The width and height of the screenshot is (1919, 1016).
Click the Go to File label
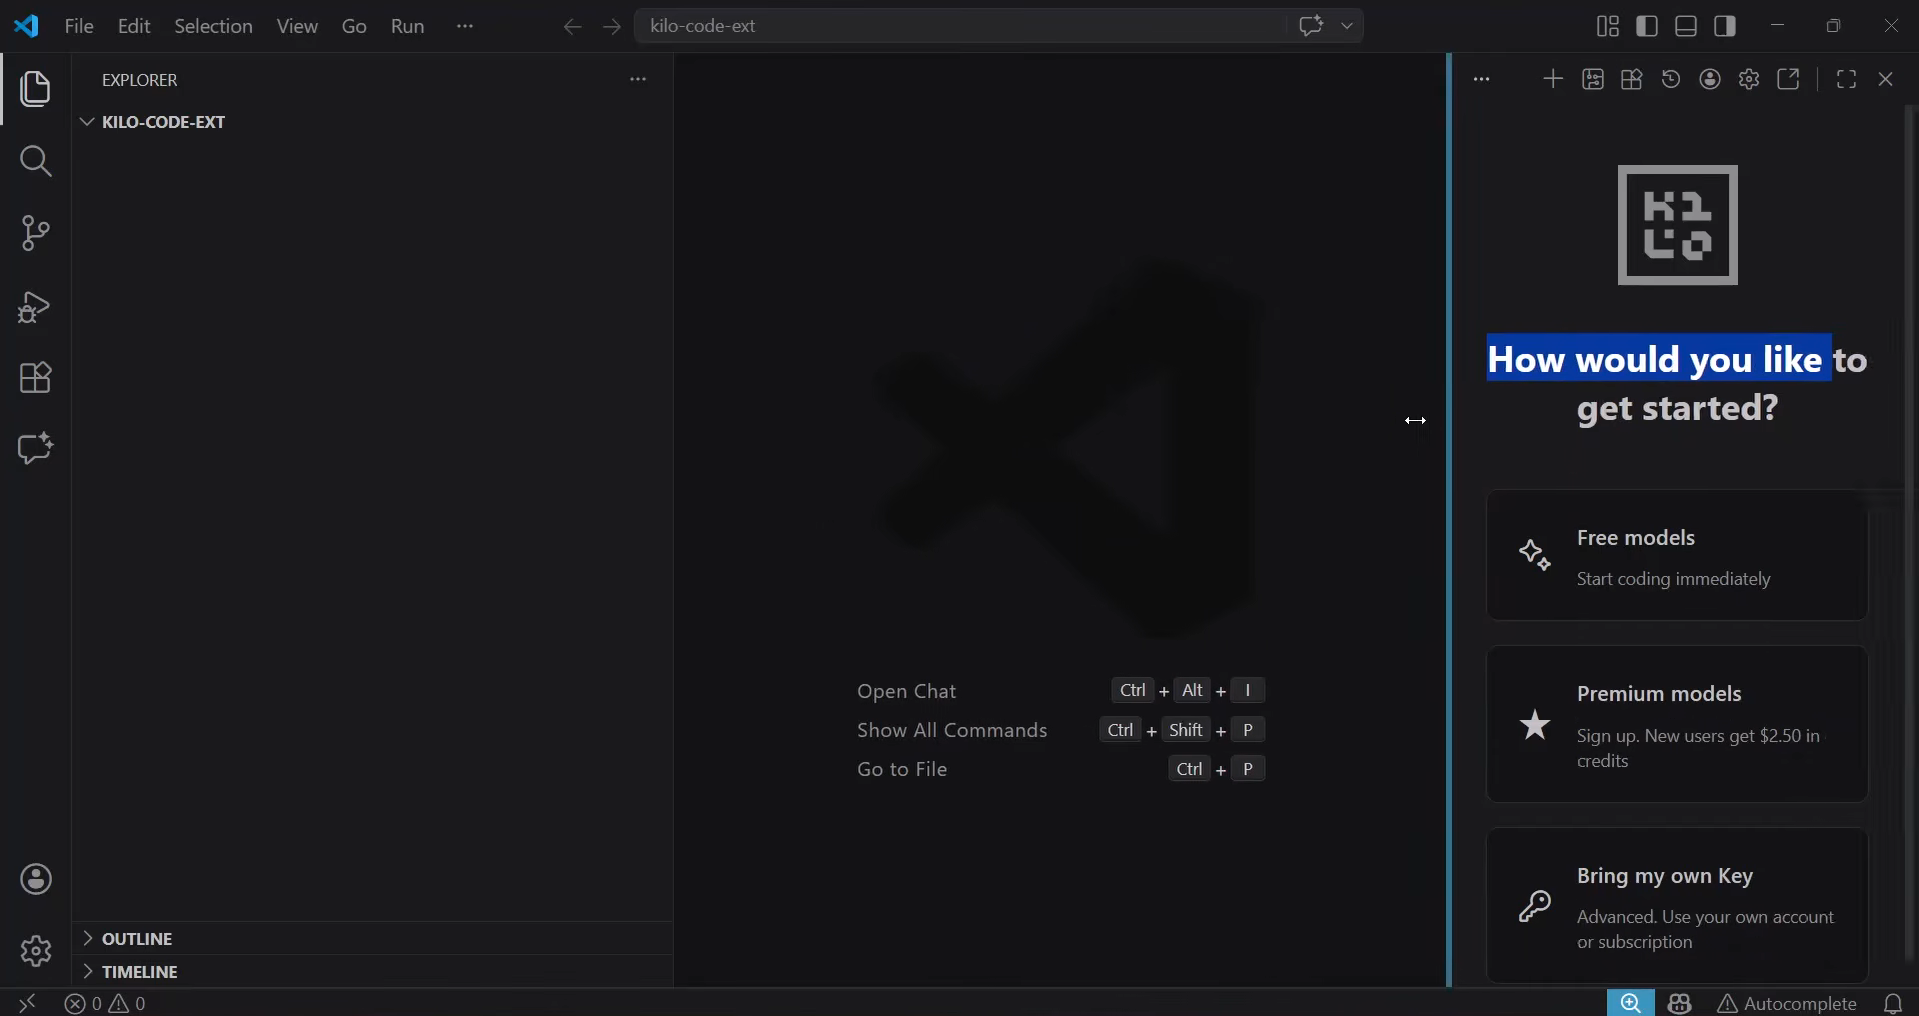tap(902, 769)
